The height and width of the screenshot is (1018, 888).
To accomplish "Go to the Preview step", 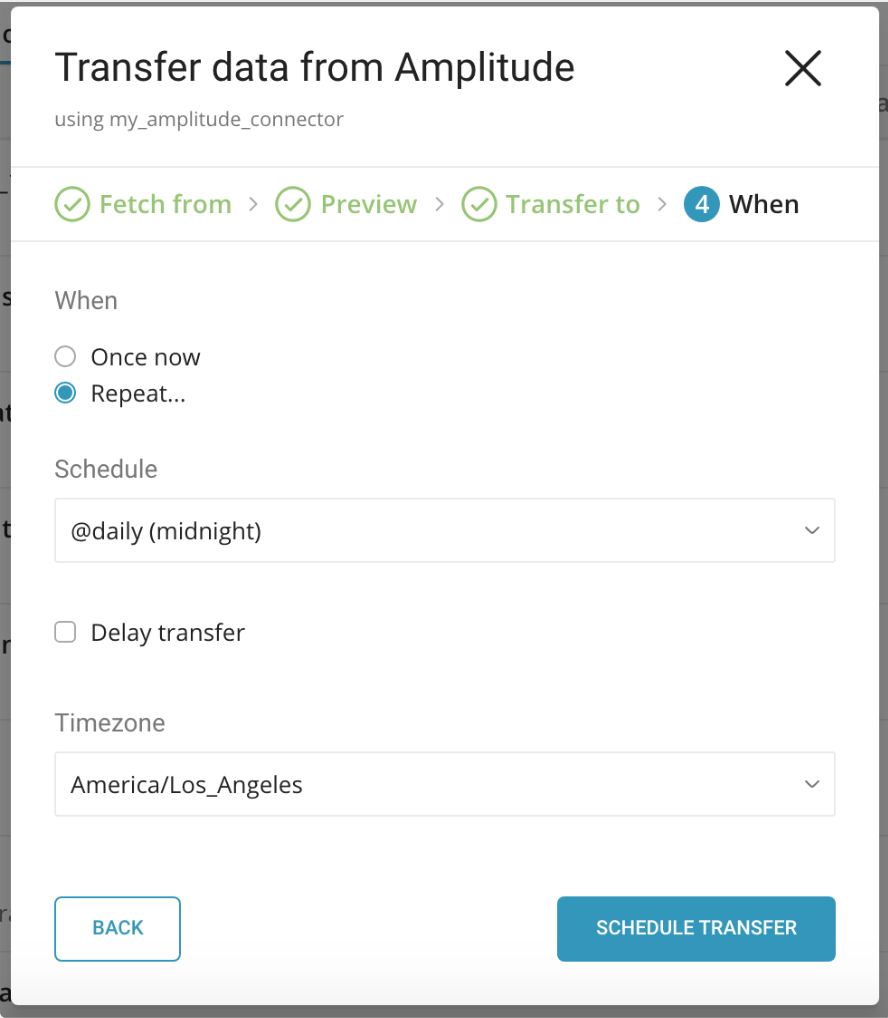I will pyautogui.click(x=368, y=204).
